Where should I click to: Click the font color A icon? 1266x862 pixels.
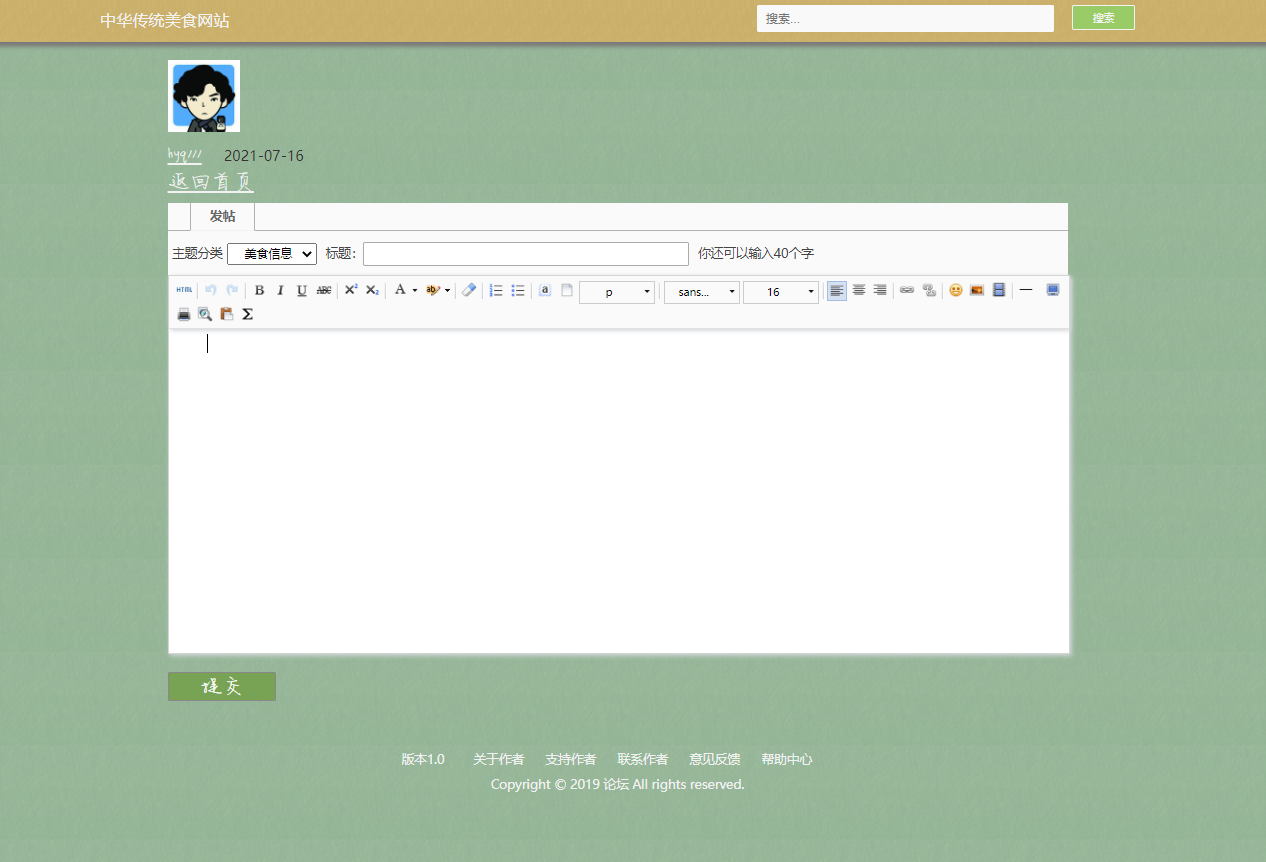[x=400, y=290]
